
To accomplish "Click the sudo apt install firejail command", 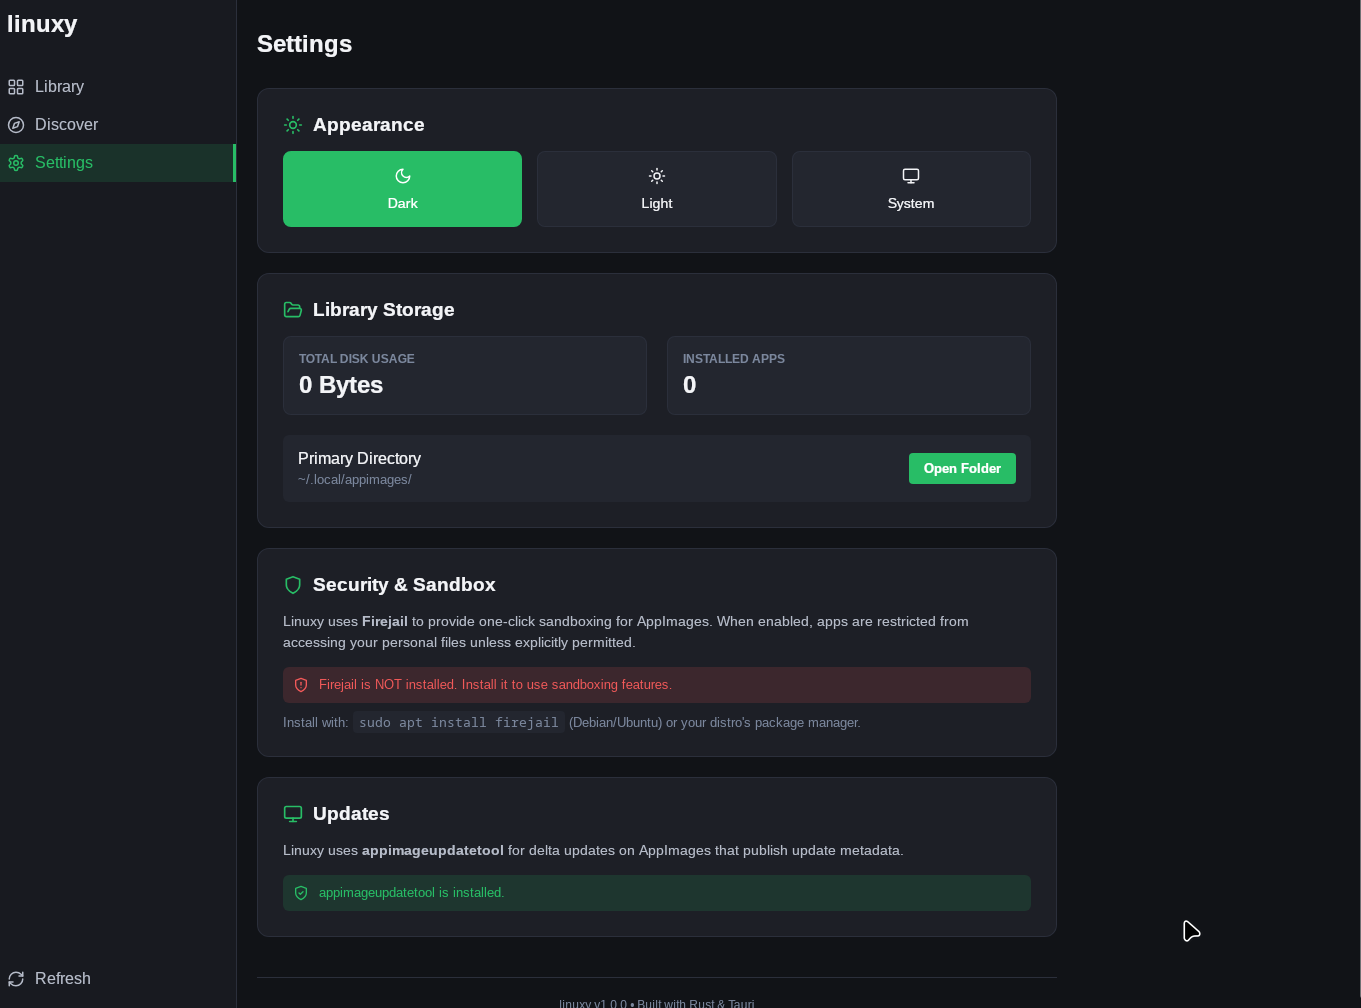I will tap(459, 722).
